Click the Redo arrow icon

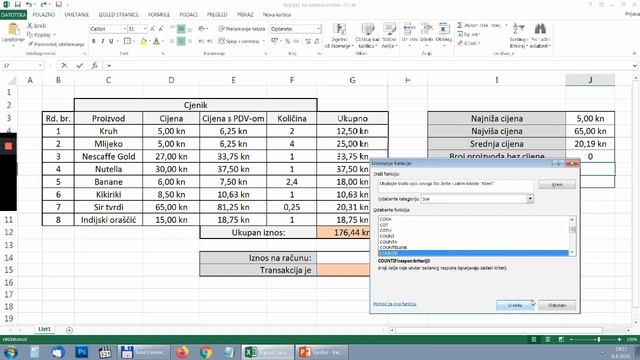pyautogui.click(x=44, y=4)
